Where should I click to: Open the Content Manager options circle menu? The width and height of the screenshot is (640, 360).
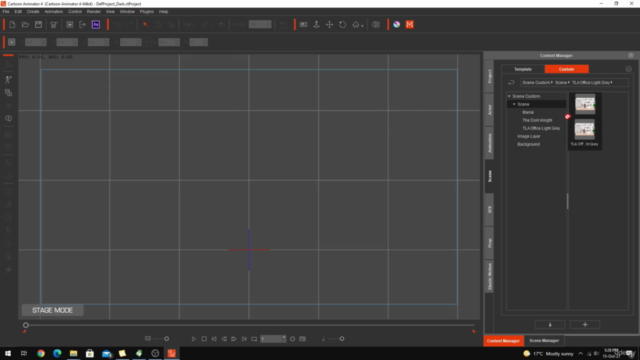[x=629, y=69]
